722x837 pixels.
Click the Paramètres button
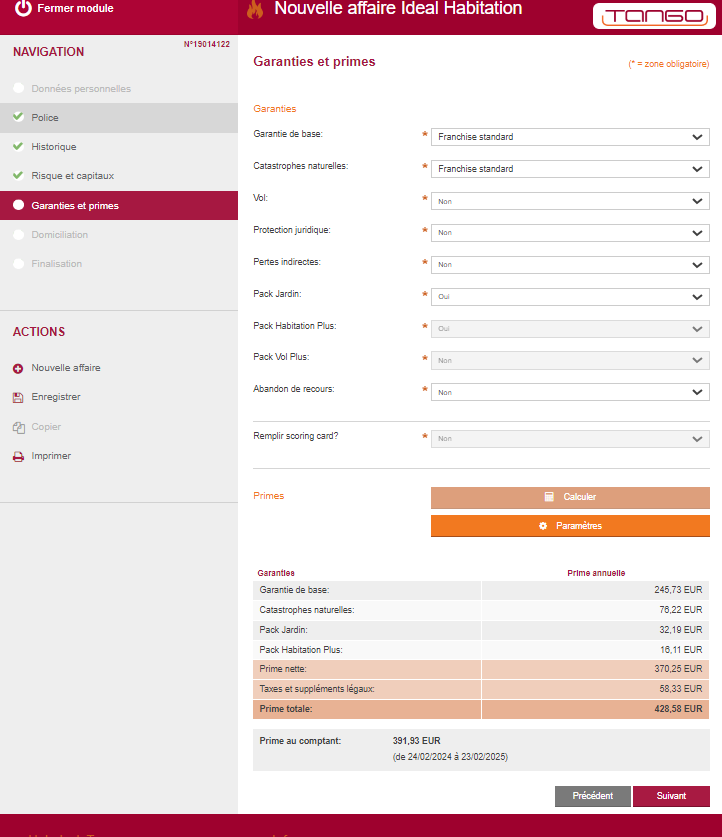(570, 526)
